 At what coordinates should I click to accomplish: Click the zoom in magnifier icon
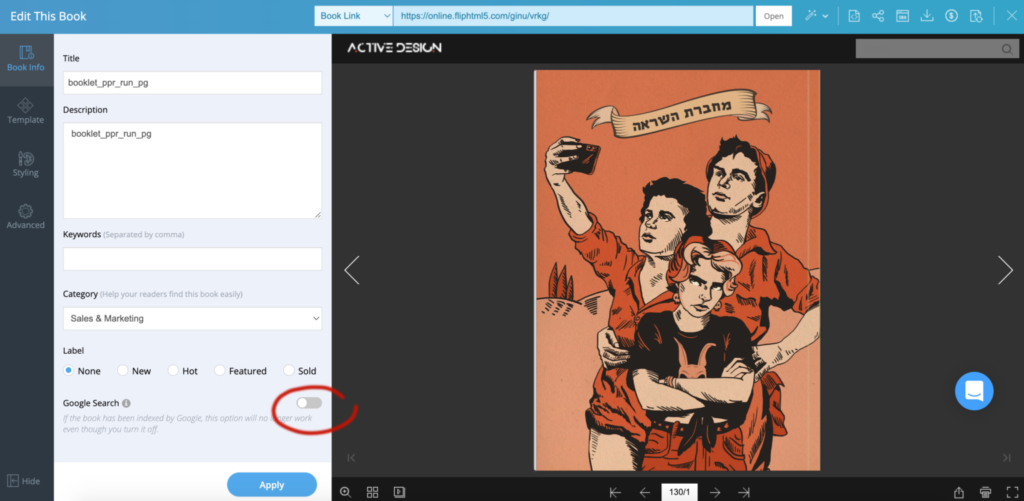point(345,491)
